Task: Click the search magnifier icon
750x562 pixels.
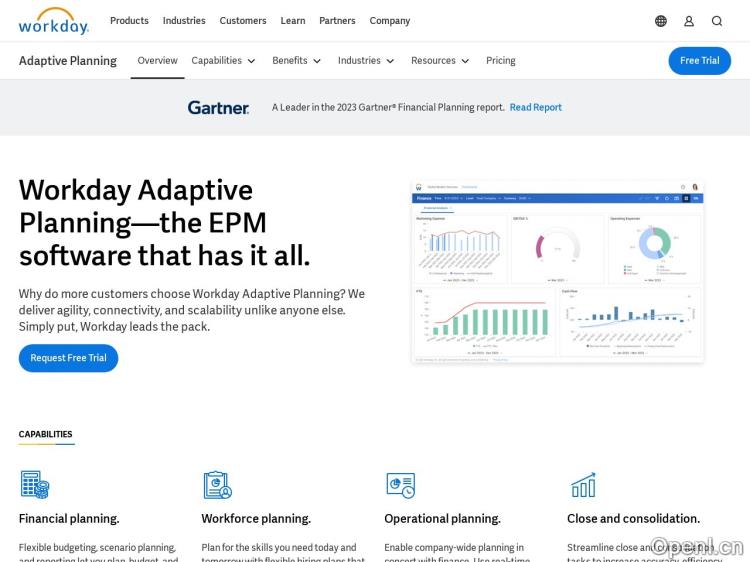Action: [x=717, y=21]
